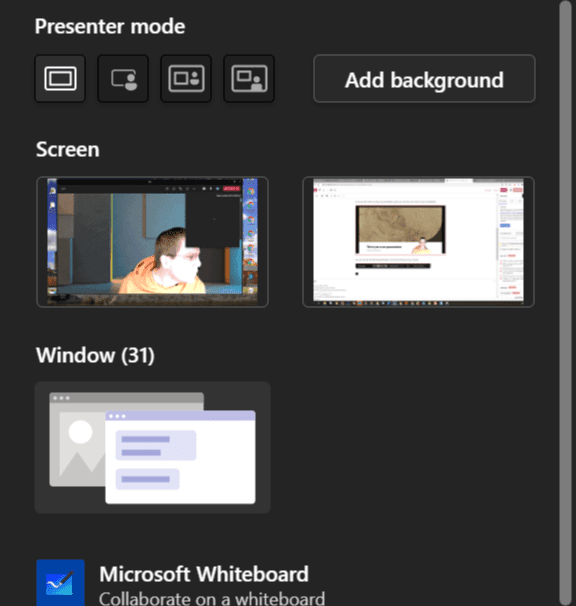Select the content only presenter mode icon
This screenshot has height=606, width=576.
60,78
